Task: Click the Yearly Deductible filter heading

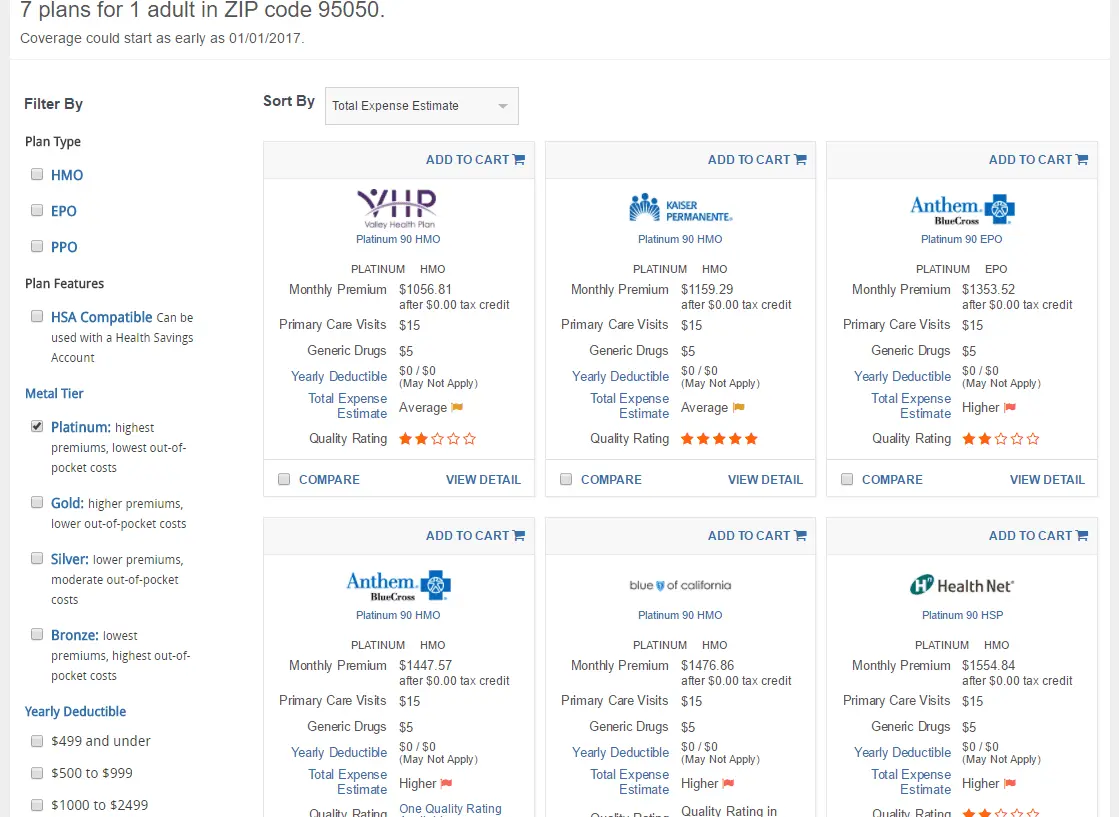Action: (x=75, y=712)
